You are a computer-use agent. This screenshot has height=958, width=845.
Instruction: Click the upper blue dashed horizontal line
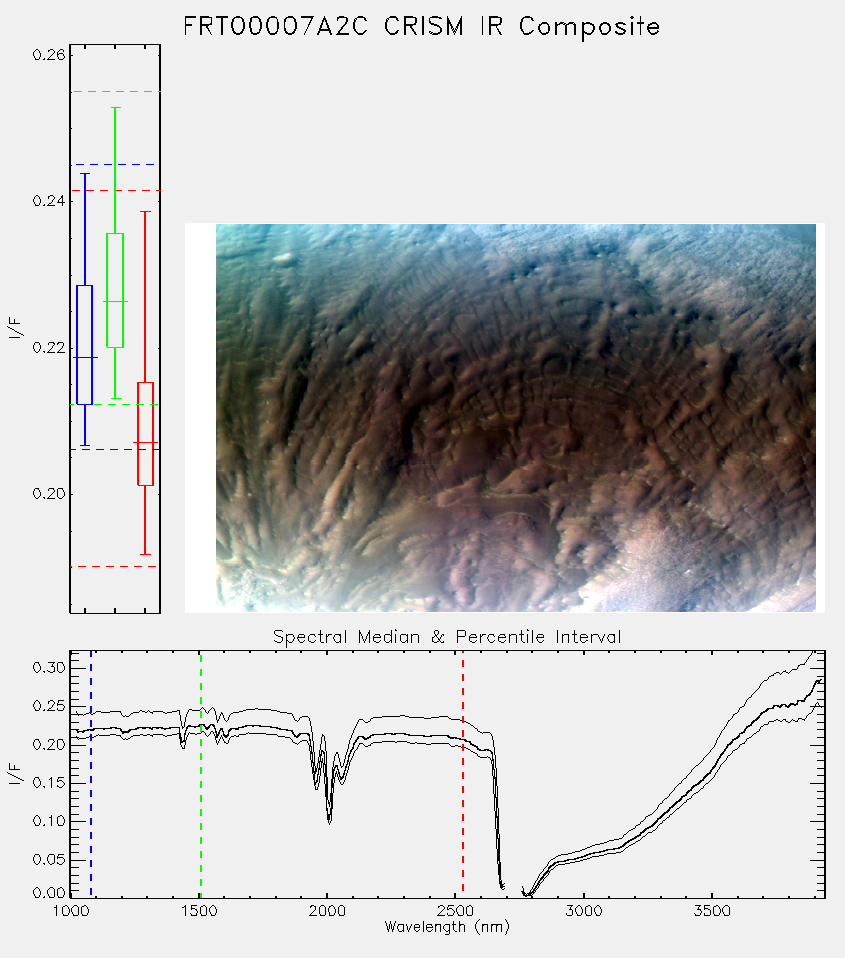[x=115, y=164]
